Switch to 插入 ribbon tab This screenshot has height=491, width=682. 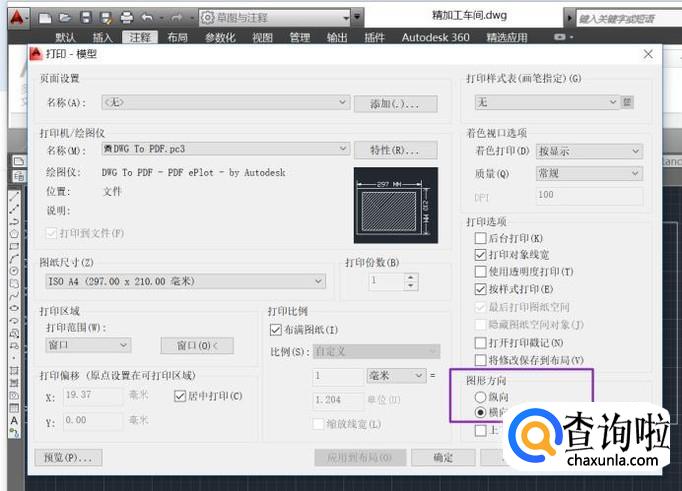pos(103,37)
